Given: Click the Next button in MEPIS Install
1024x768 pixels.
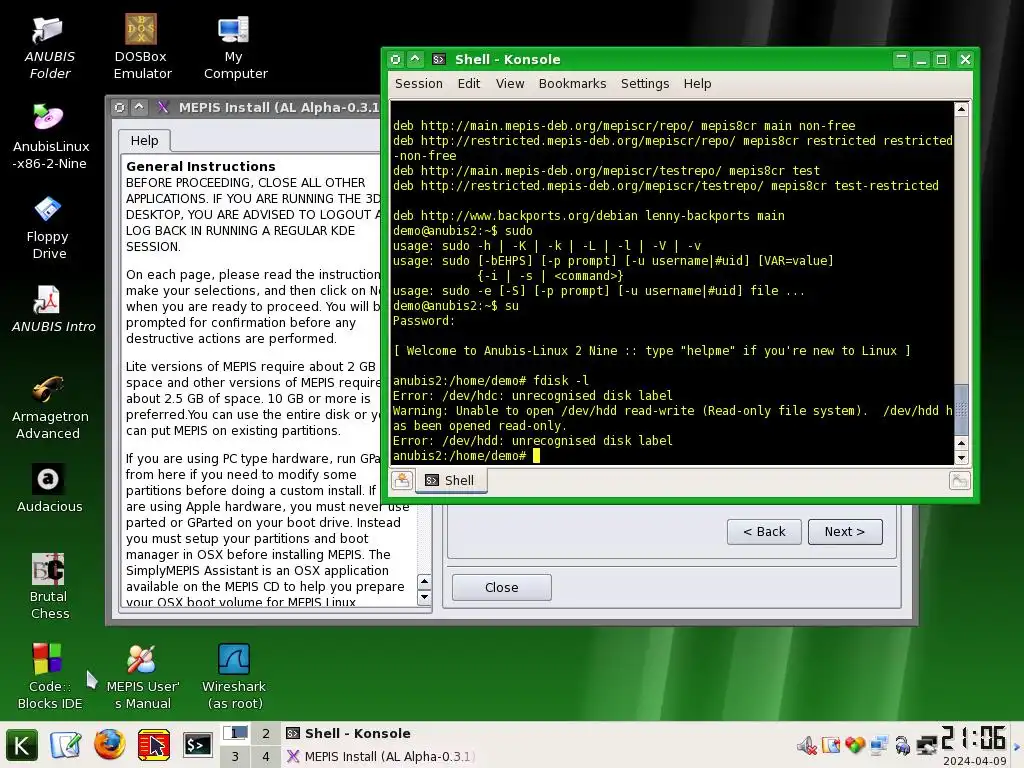Looking at the screenshot, I should pos(845,532).
